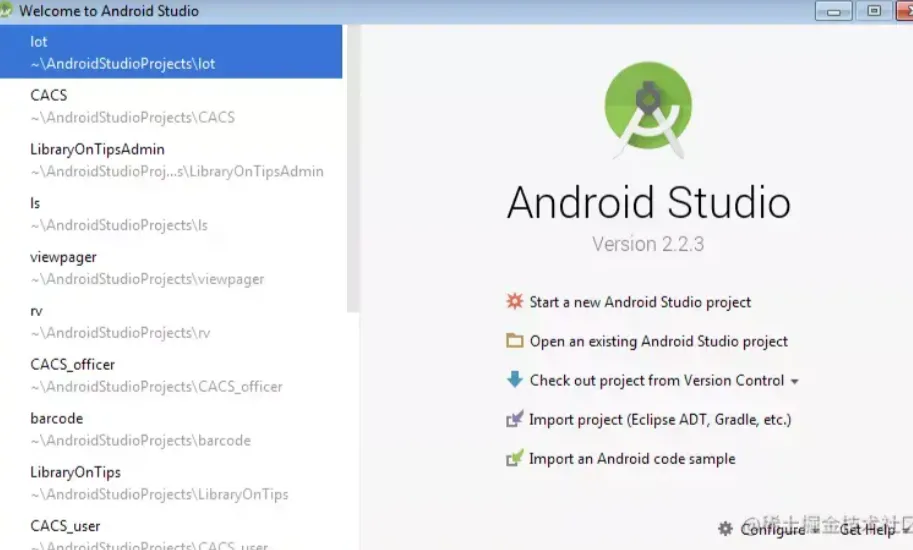
Task: Click the blue download arrow Version Control icon
Action: click(x=515, y=379)
